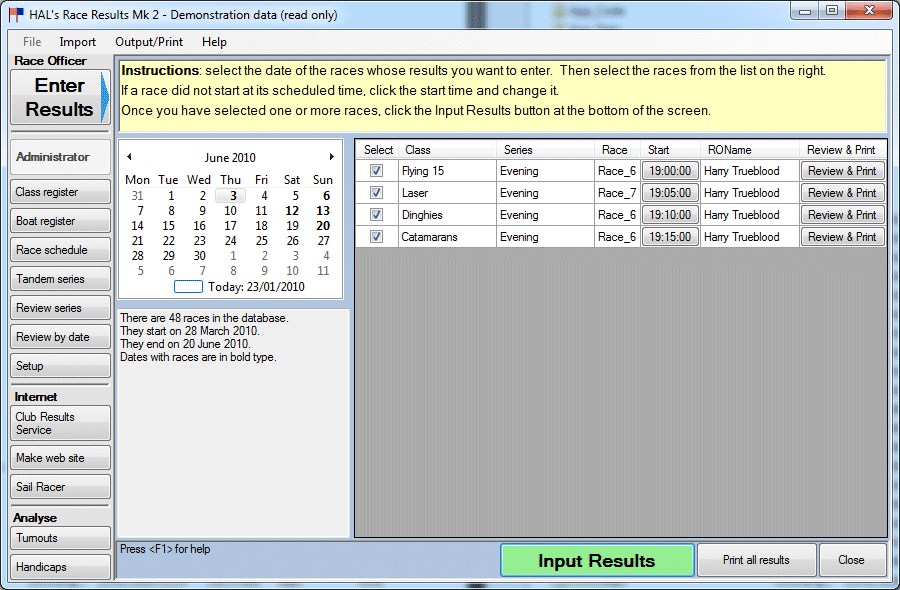This screenshot has width=900, height=590.
Task: Open Sail Racer
Action: click(60, 487)
